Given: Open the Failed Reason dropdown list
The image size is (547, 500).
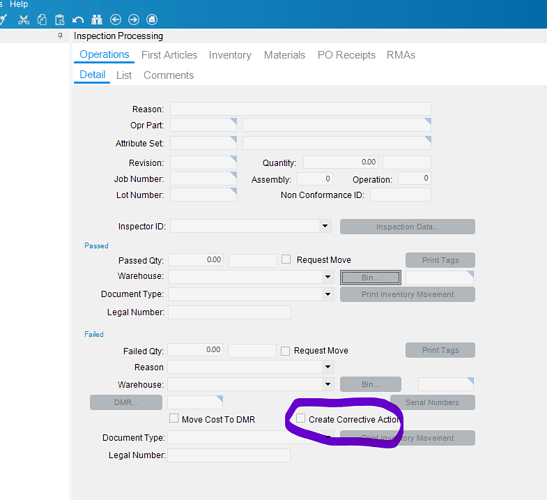Looking at the screenshot, I should 328,367.
